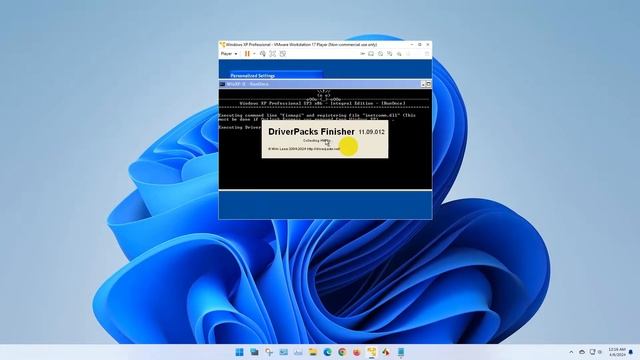Launch Google Chrome from the taskbar
This screenshot has width=640, height=360.
pos(342,352)
